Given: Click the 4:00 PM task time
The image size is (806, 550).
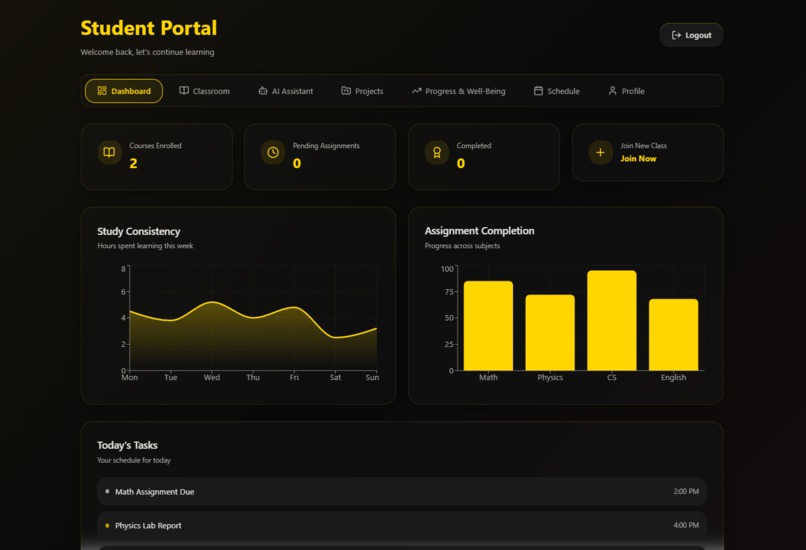Looking at the screenshot, I should (686, 525).
